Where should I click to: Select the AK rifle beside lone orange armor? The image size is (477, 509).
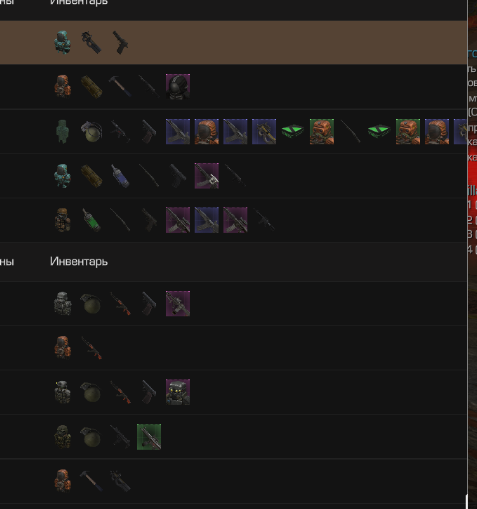coord(91,347)
